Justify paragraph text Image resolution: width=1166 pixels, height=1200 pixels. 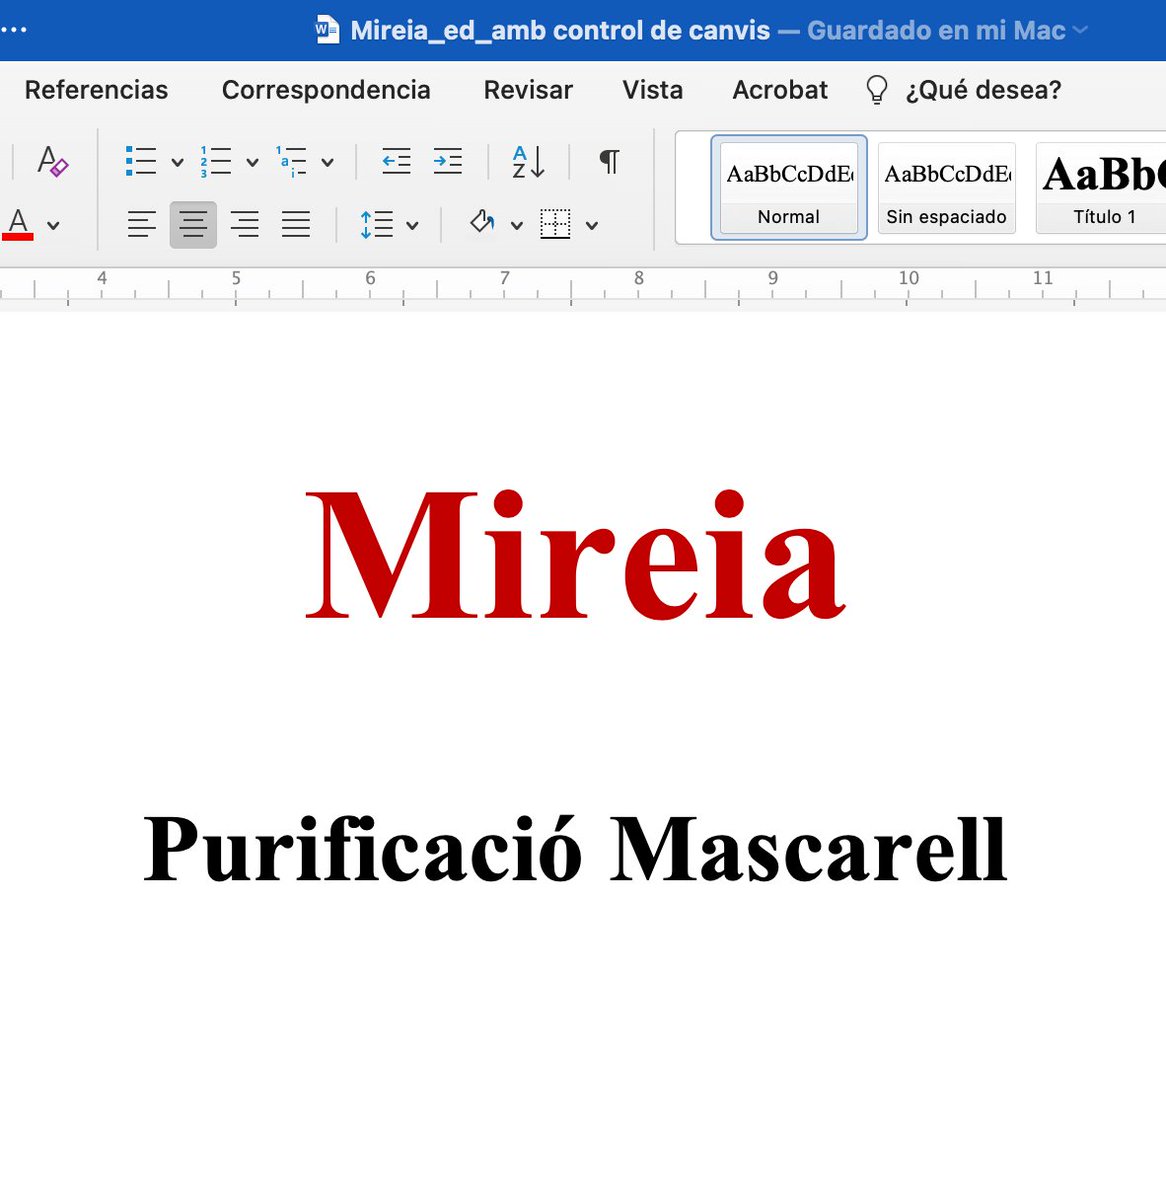pyautogui.click(x=296, y=224)
